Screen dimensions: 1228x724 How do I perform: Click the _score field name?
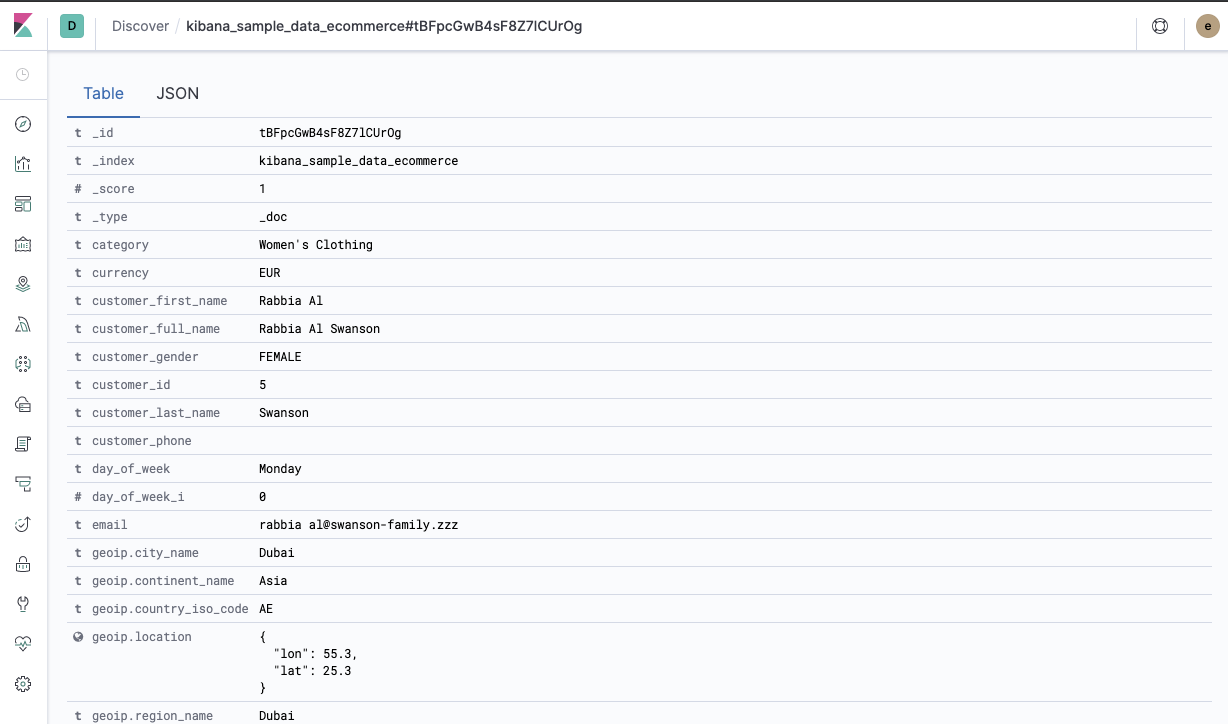[113, 189]
